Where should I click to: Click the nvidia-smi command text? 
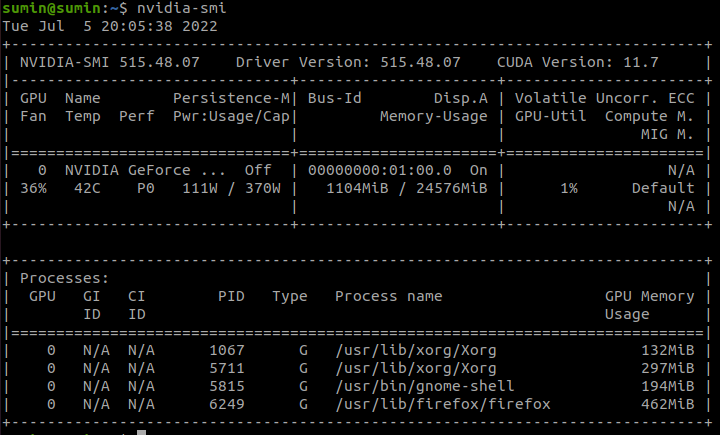pos(181,8)
